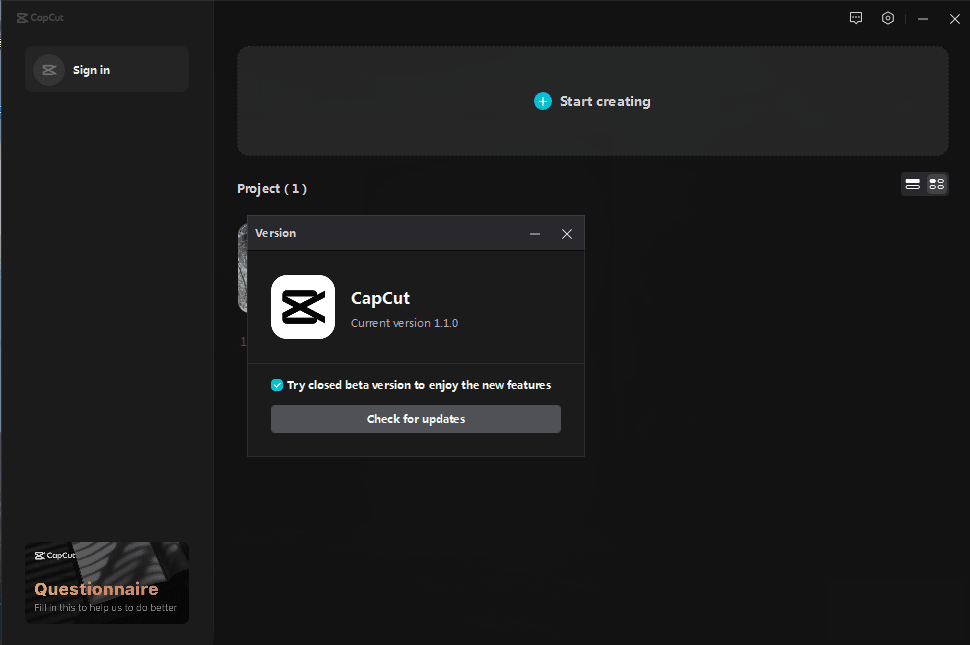The width and height of the screenshot is (970, 645).
Task: Sign in to CapCut account
Action: [x=107, y=69]
